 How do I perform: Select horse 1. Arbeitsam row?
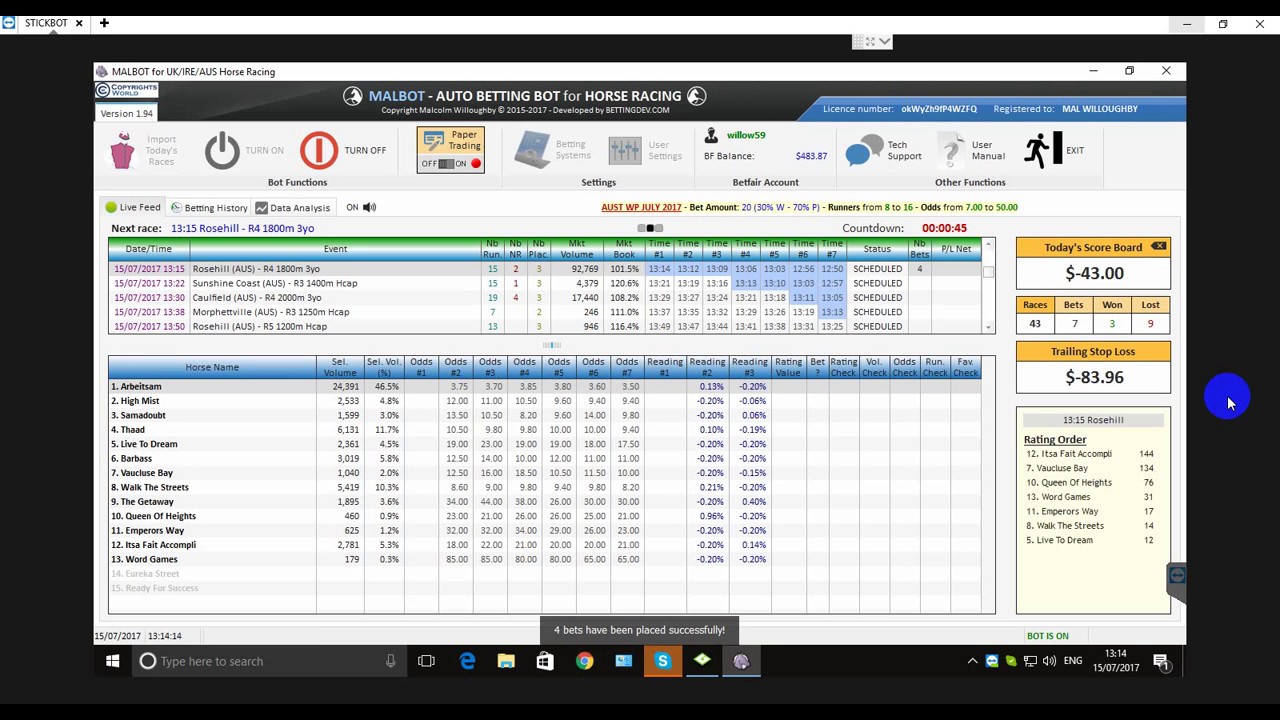[545, 386]
